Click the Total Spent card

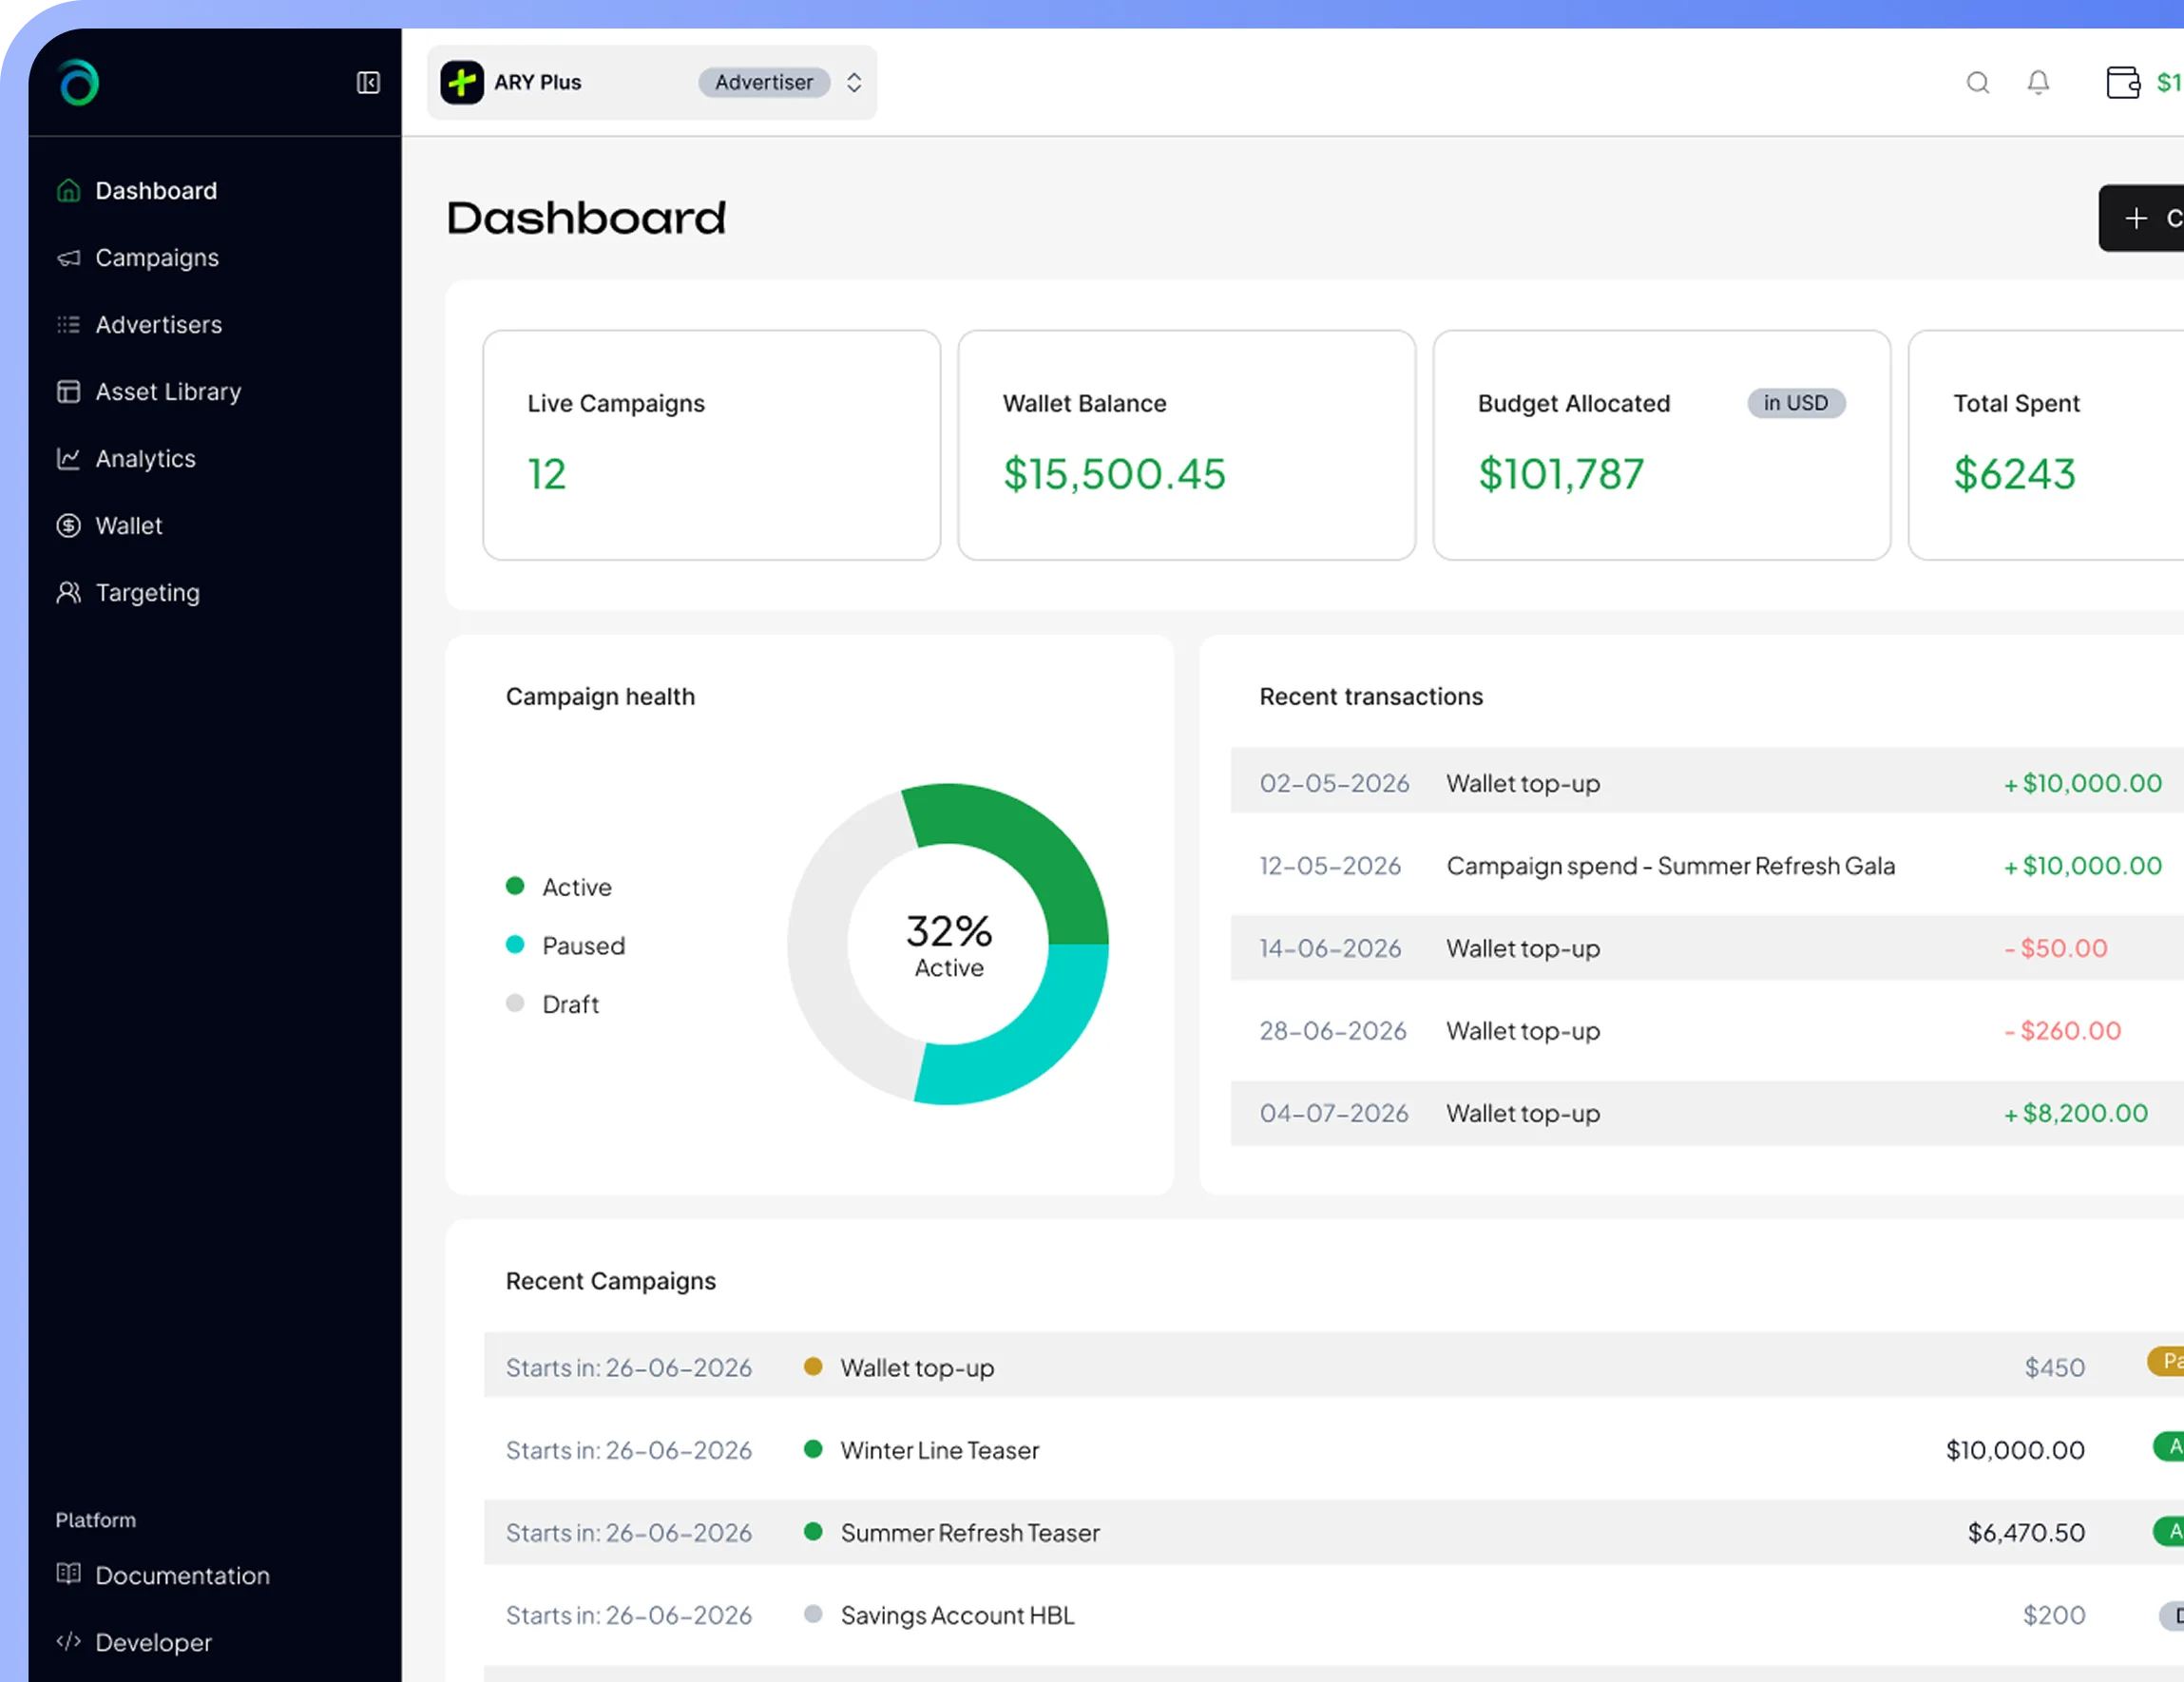point(2046,445)
